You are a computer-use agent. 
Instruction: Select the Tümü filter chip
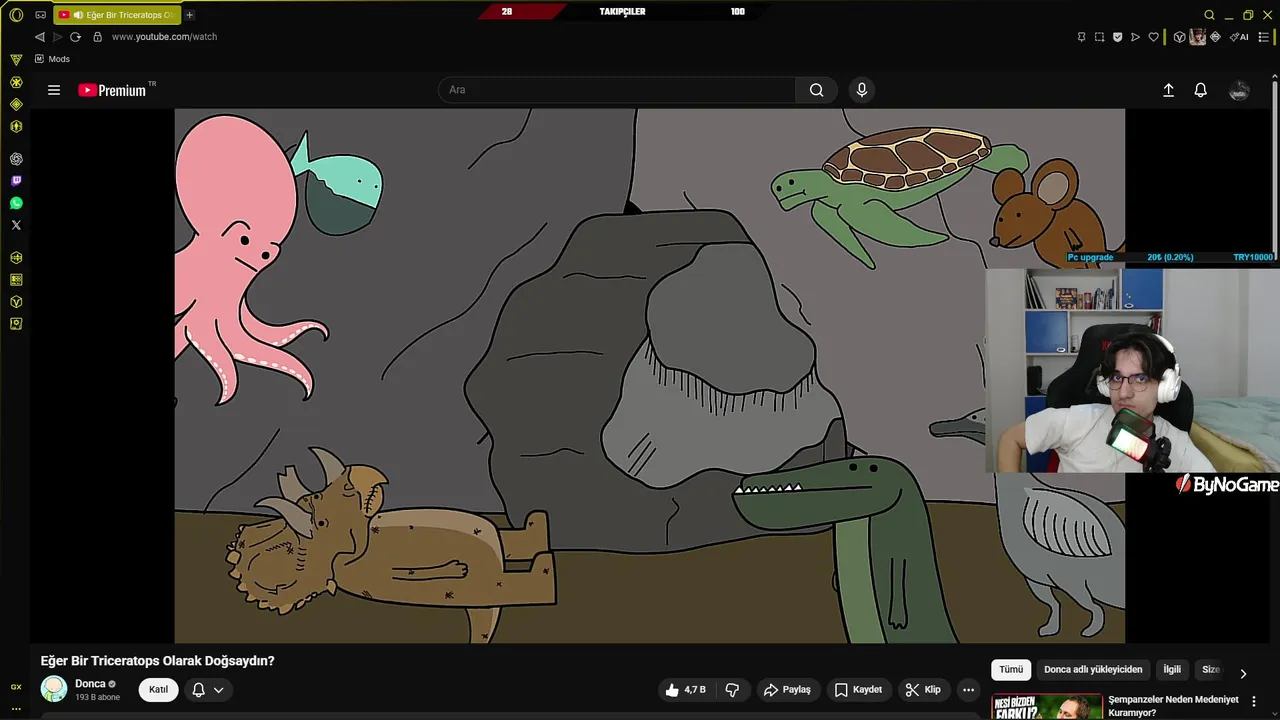1011,669
